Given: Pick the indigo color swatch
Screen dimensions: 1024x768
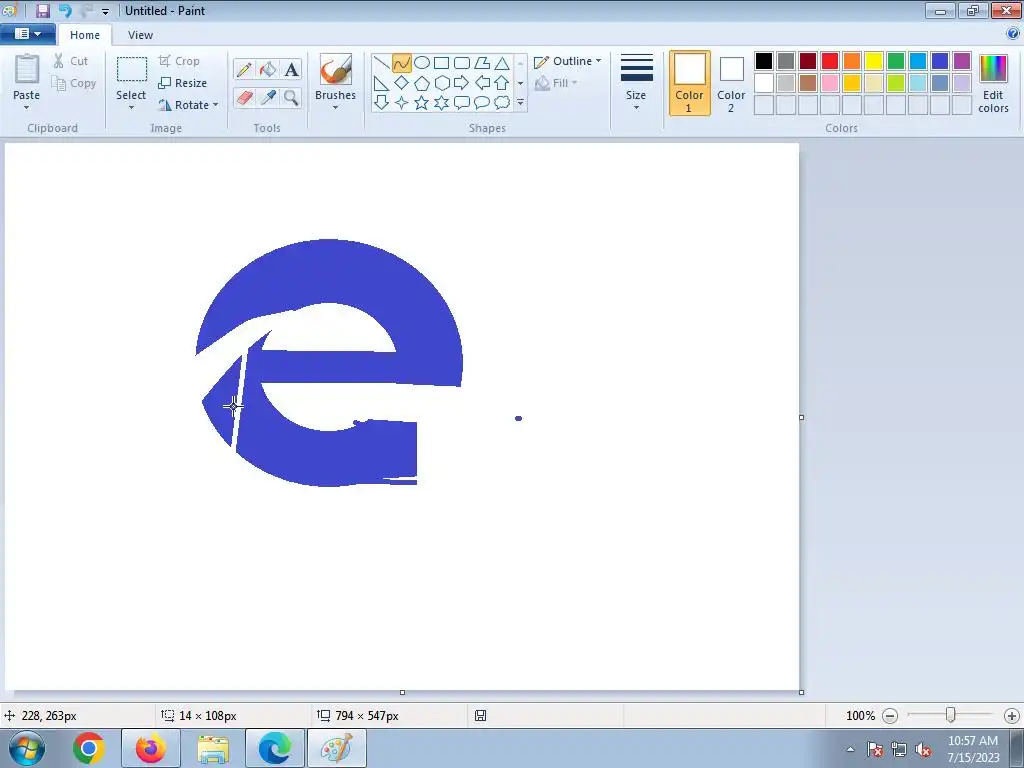Looking at the screenshot, I should tap(940, 61).
